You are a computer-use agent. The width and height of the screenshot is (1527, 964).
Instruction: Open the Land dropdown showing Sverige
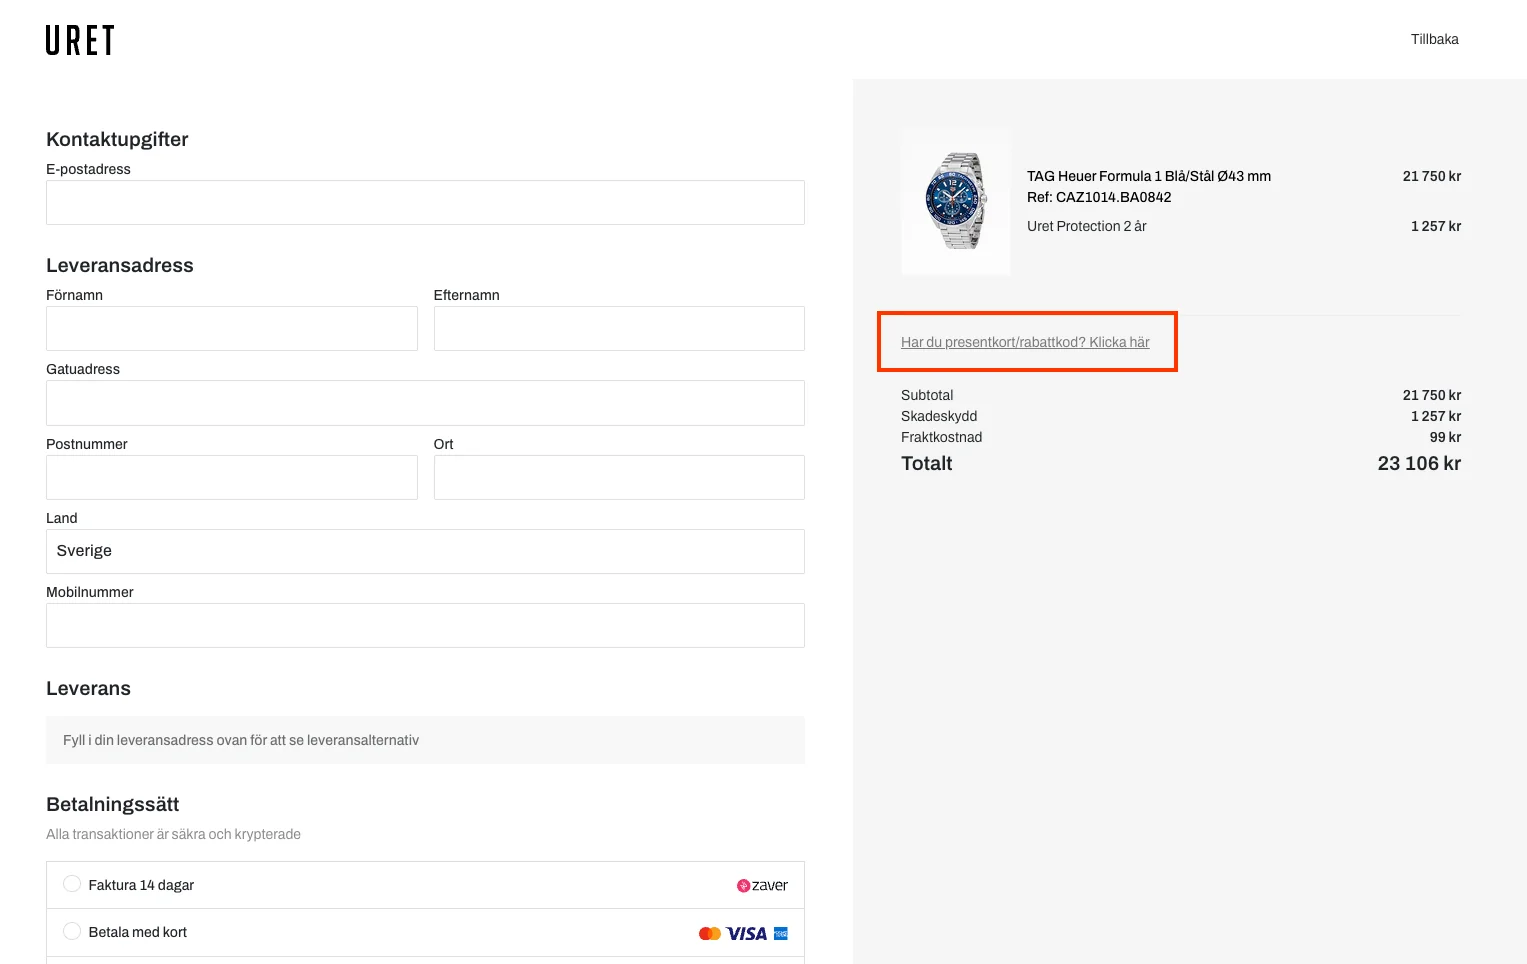point(425,551)
